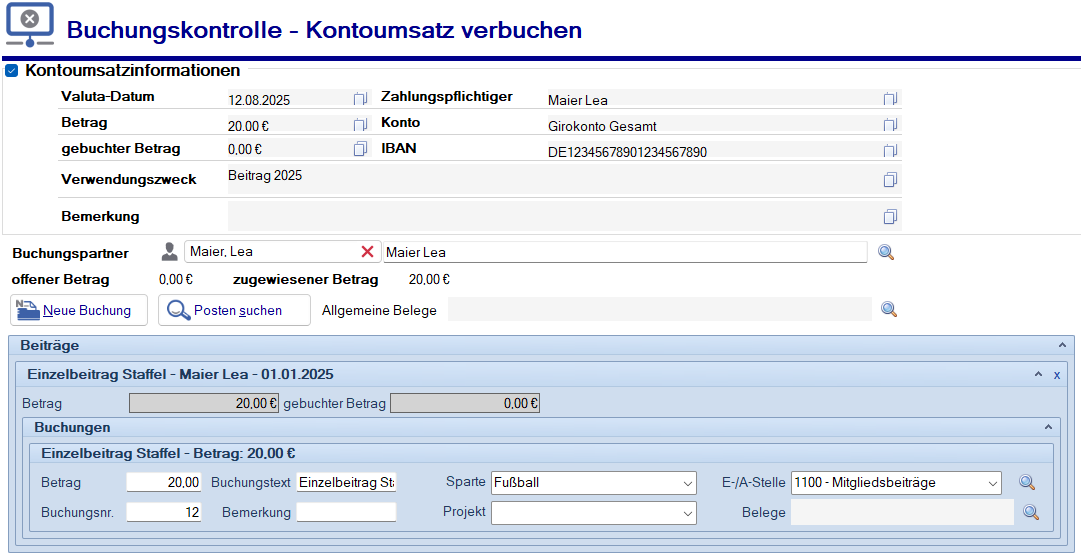Search Buchungspartner with magnifier icon
The width and height of the screenshot is (1081, 560).
[886, 252]
